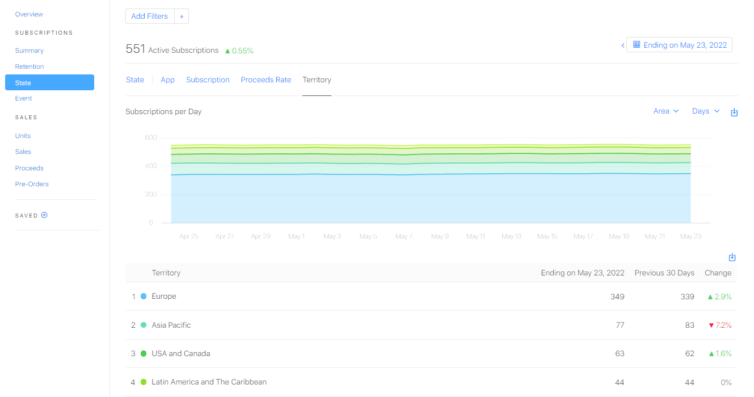This screenshot has width=754, height=397.
Task: Click the add icon next to SAVED
Action: click(44, 215)
